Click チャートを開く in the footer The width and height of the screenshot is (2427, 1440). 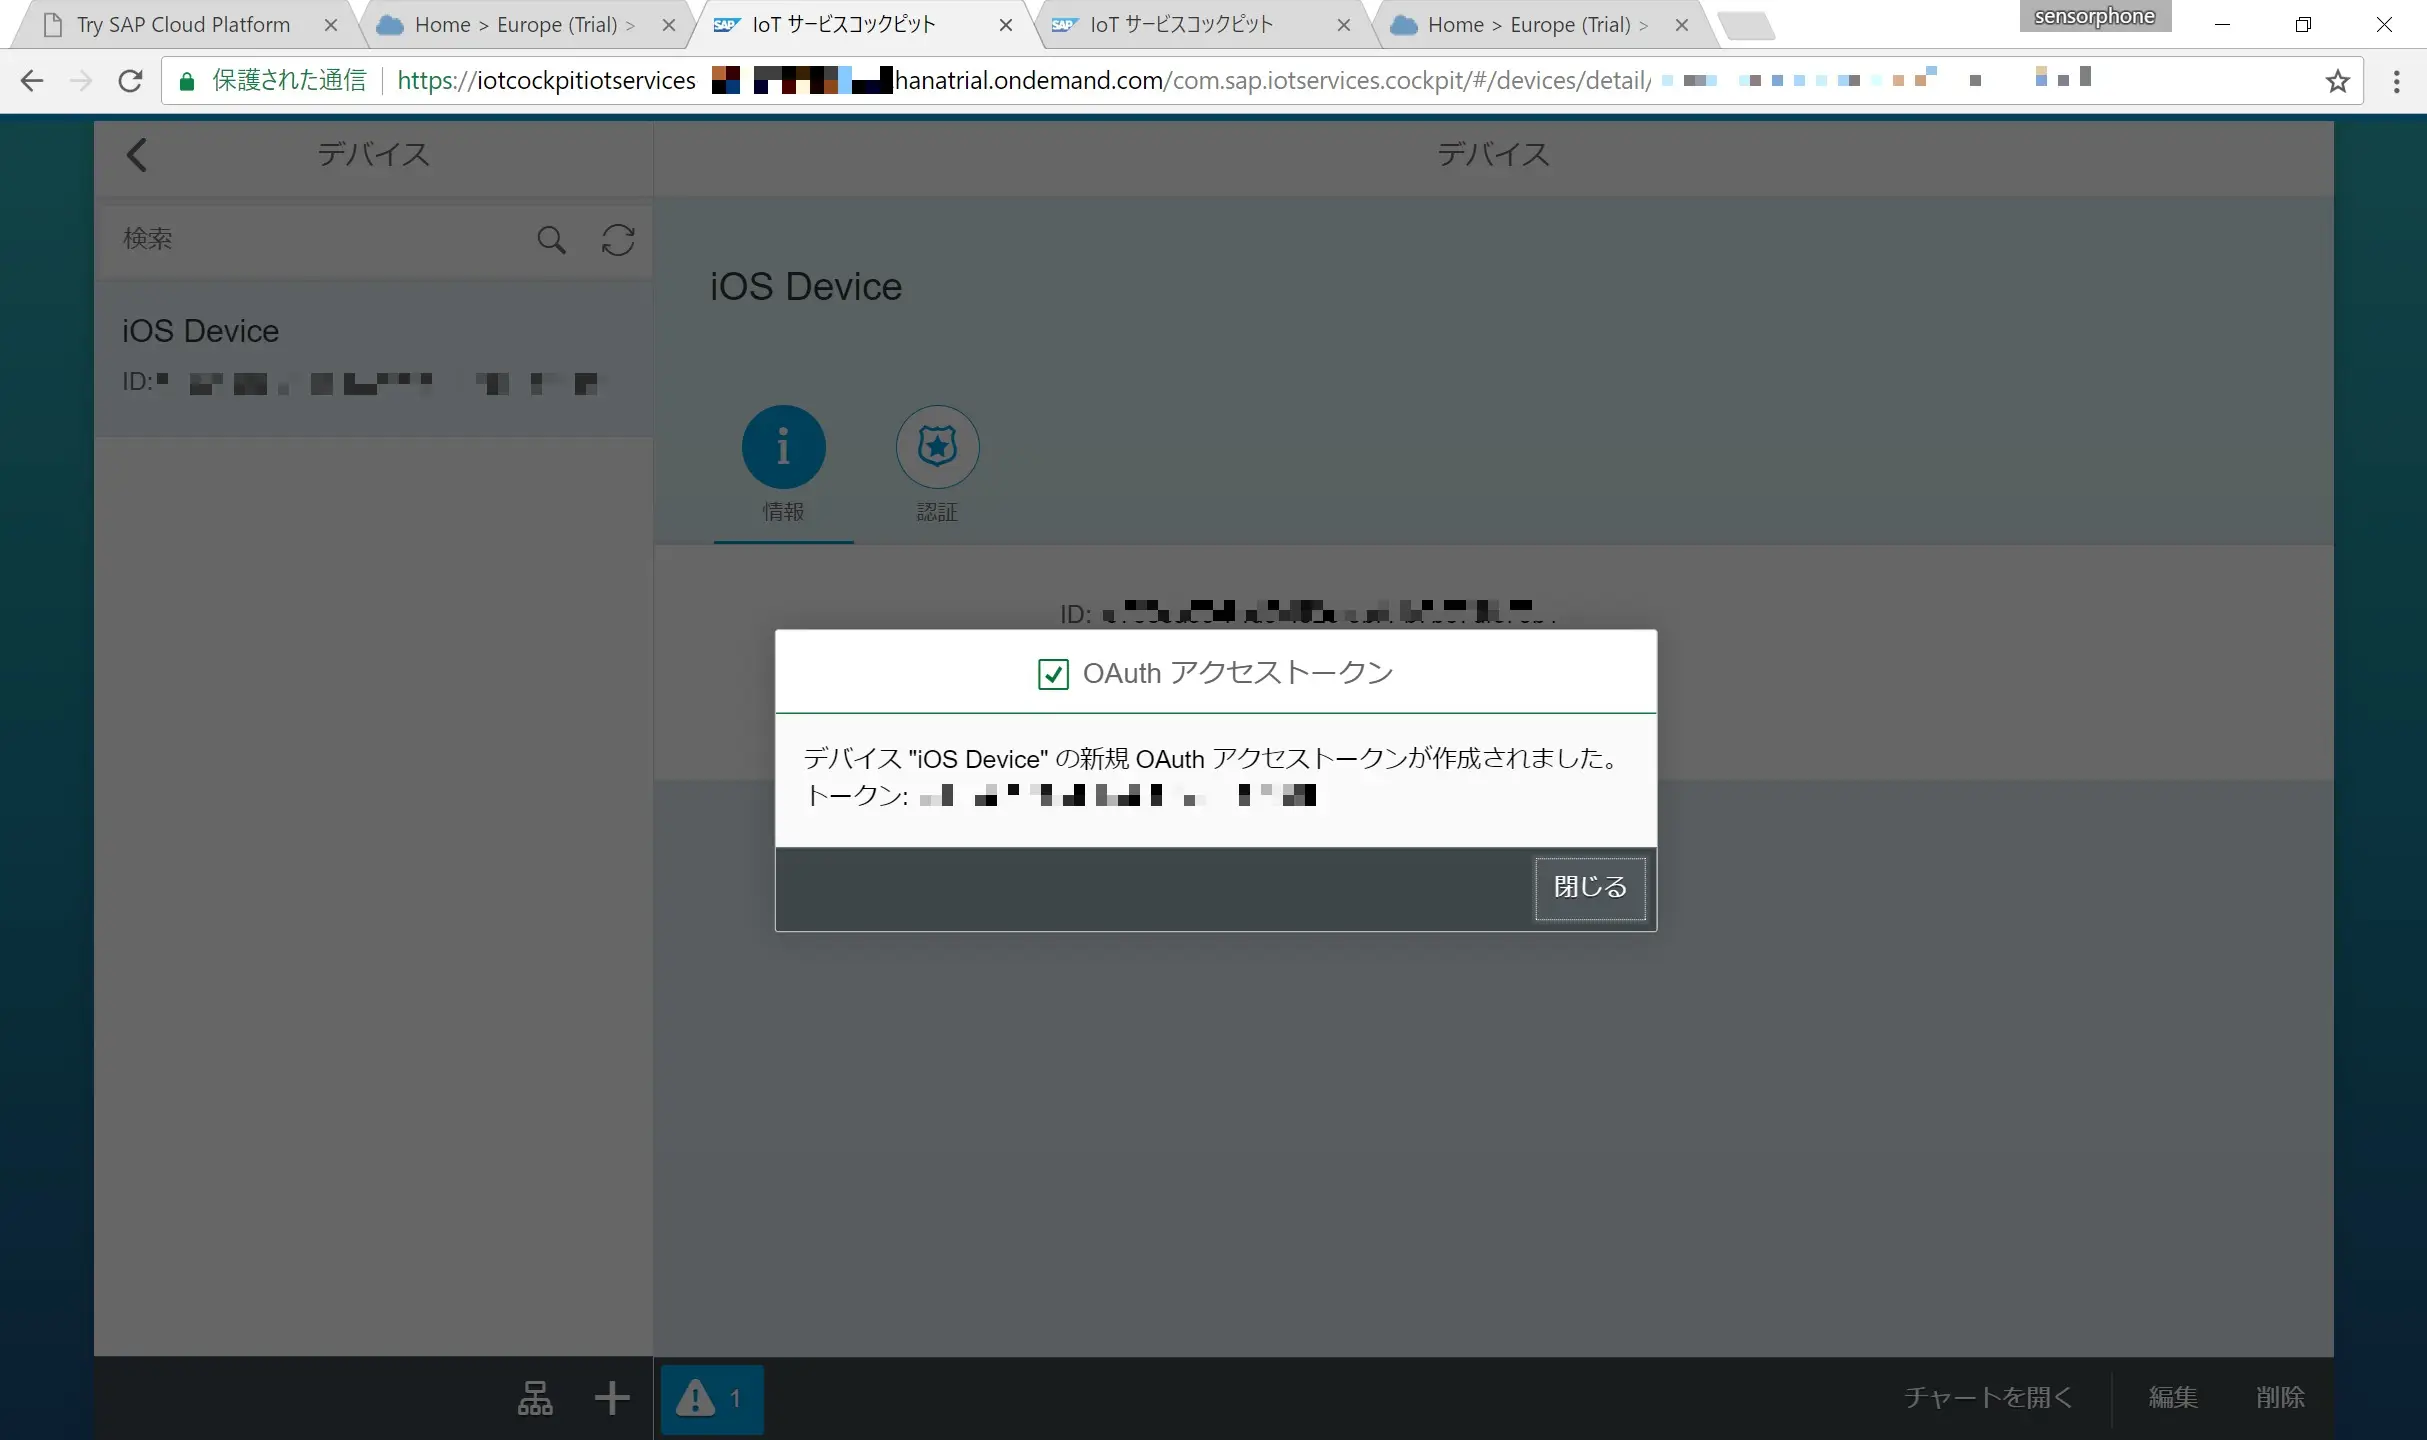coord(1988,1398)
